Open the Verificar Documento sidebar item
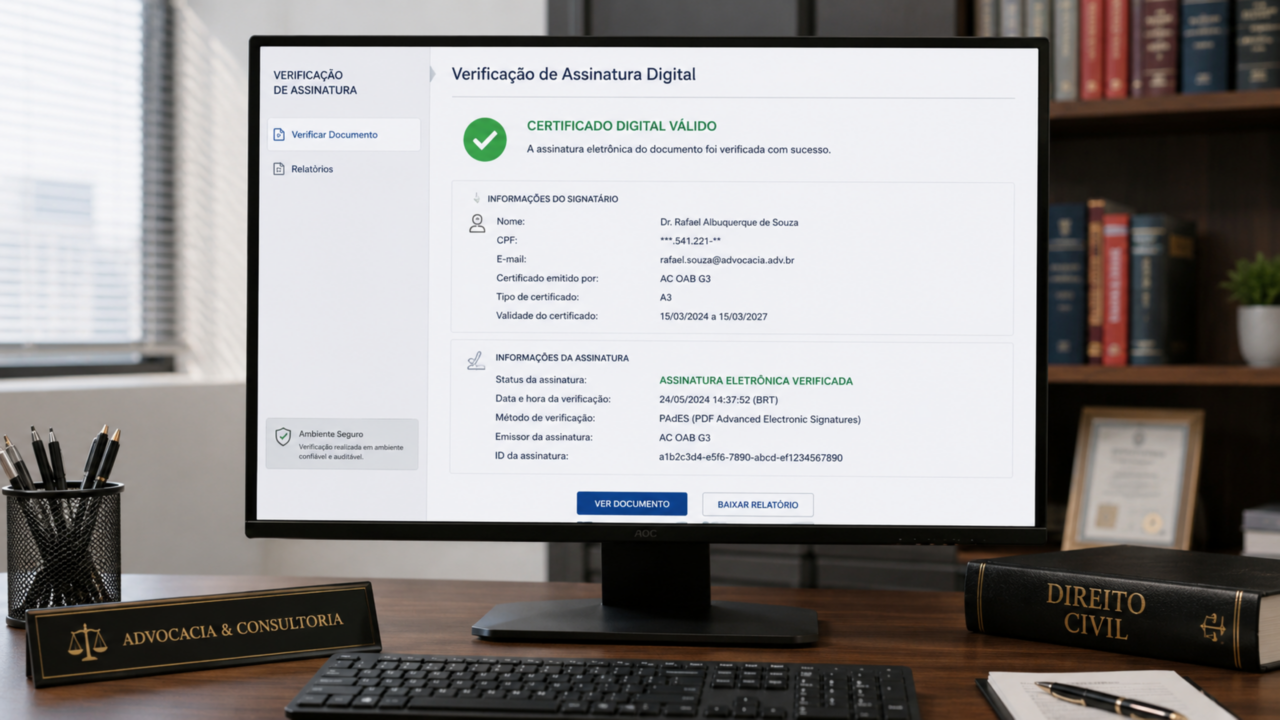Viewport: 1280px width, 720px height. [x=343, y=134]
